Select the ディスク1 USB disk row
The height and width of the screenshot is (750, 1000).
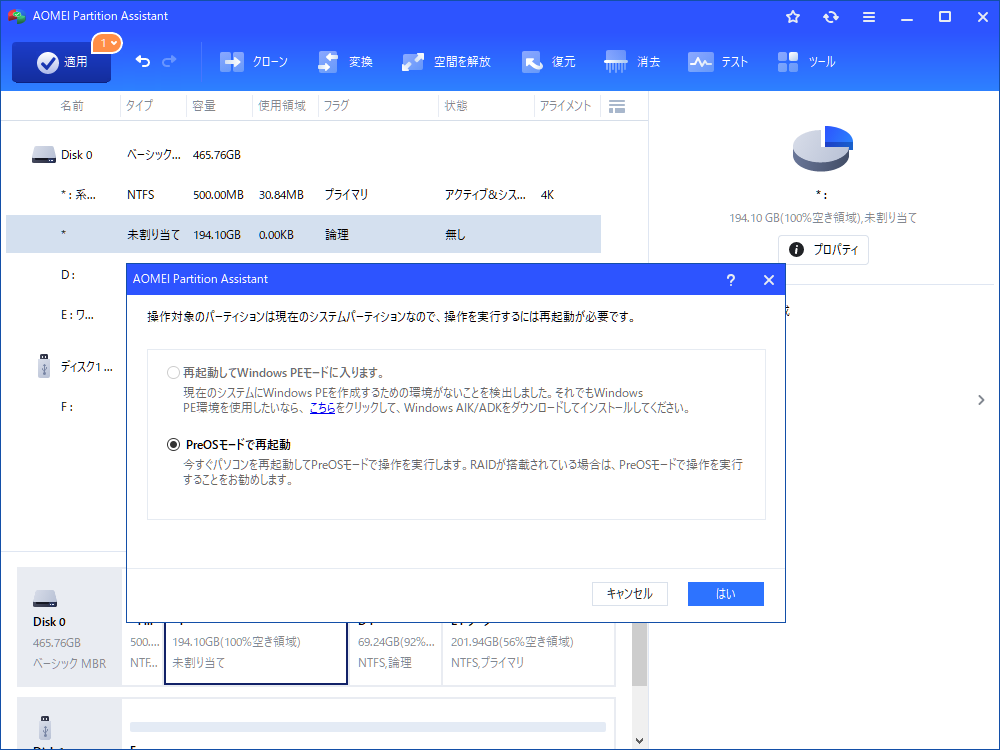[x=68, y=367]
